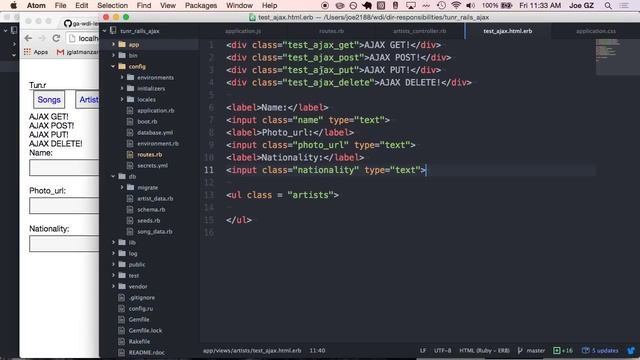Click the UTF-8 encoding selector

click(x=442, y=350)
